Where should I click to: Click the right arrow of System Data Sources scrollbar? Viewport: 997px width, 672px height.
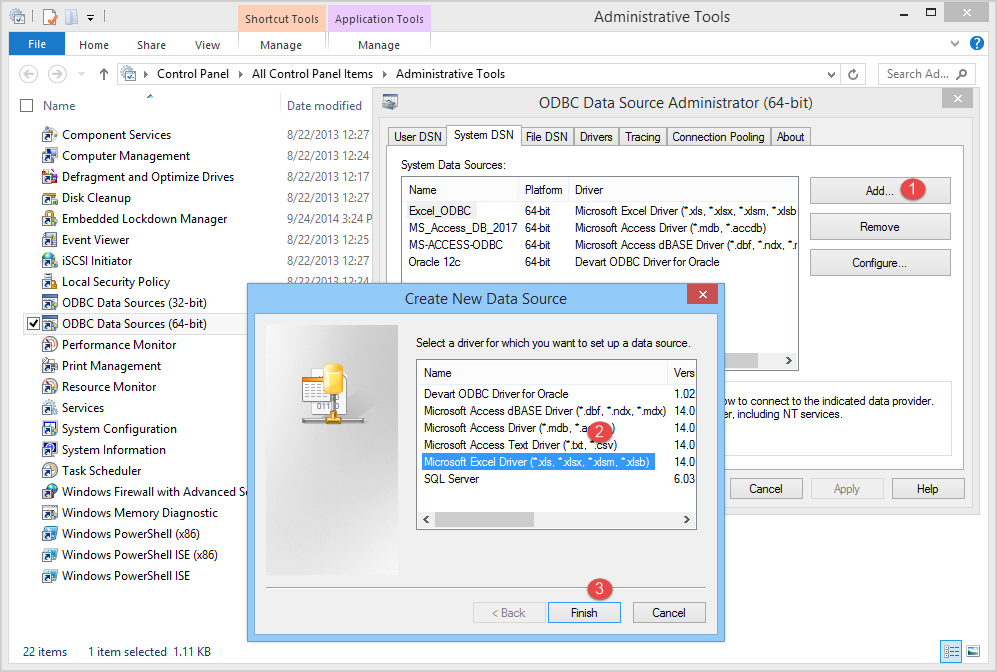(788, 360)
